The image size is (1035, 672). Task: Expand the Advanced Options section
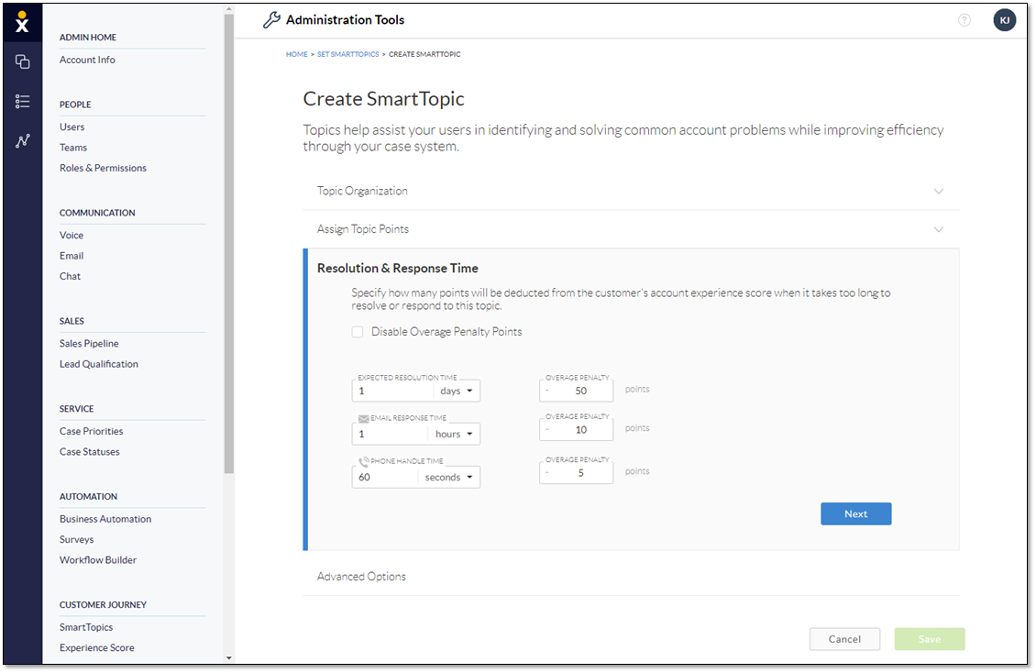click(x=631, y=576)
